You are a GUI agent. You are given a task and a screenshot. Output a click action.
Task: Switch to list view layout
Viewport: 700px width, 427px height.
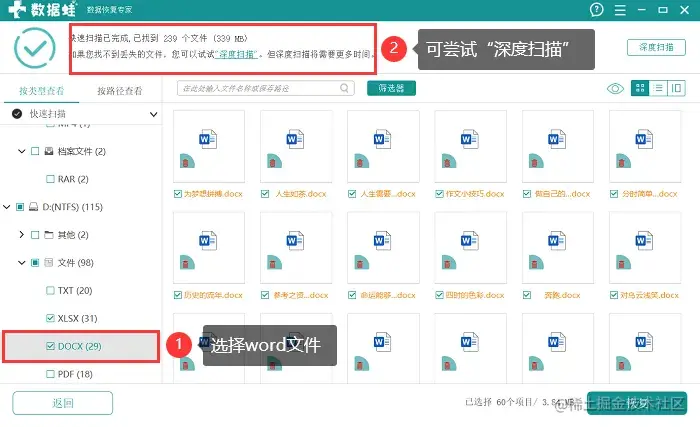(x=658, y=88)
